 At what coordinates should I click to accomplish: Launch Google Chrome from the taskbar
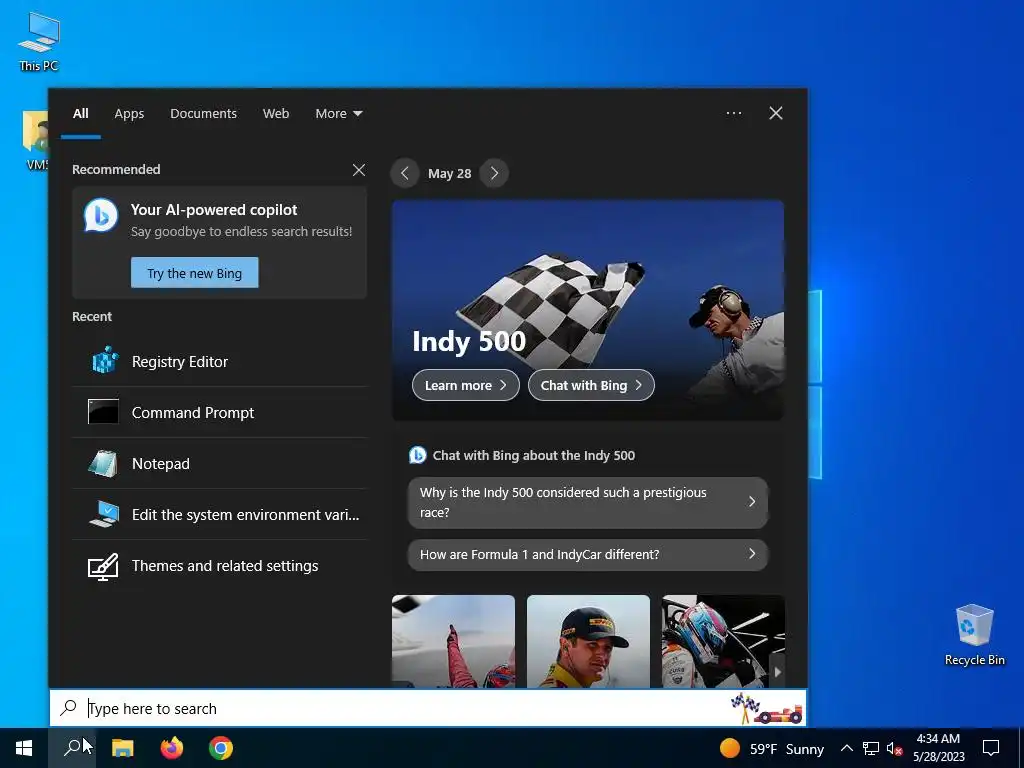pyautogui.click(x=221, y=748)
